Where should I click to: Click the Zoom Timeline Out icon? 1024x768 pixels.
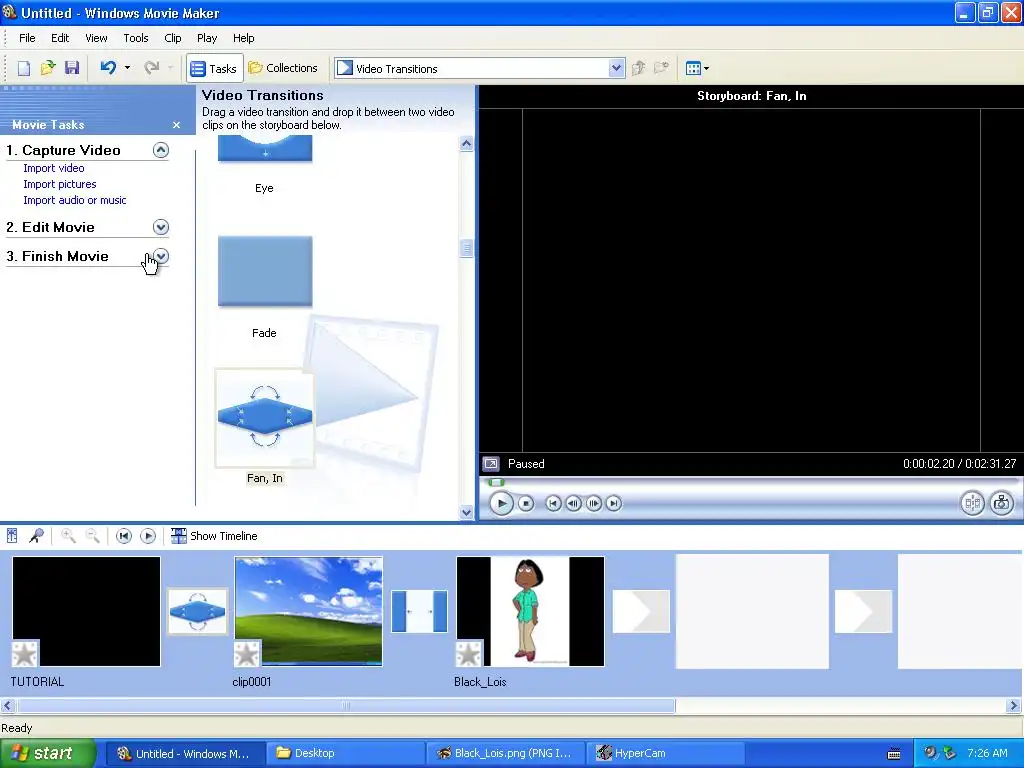tap(92, 536)
